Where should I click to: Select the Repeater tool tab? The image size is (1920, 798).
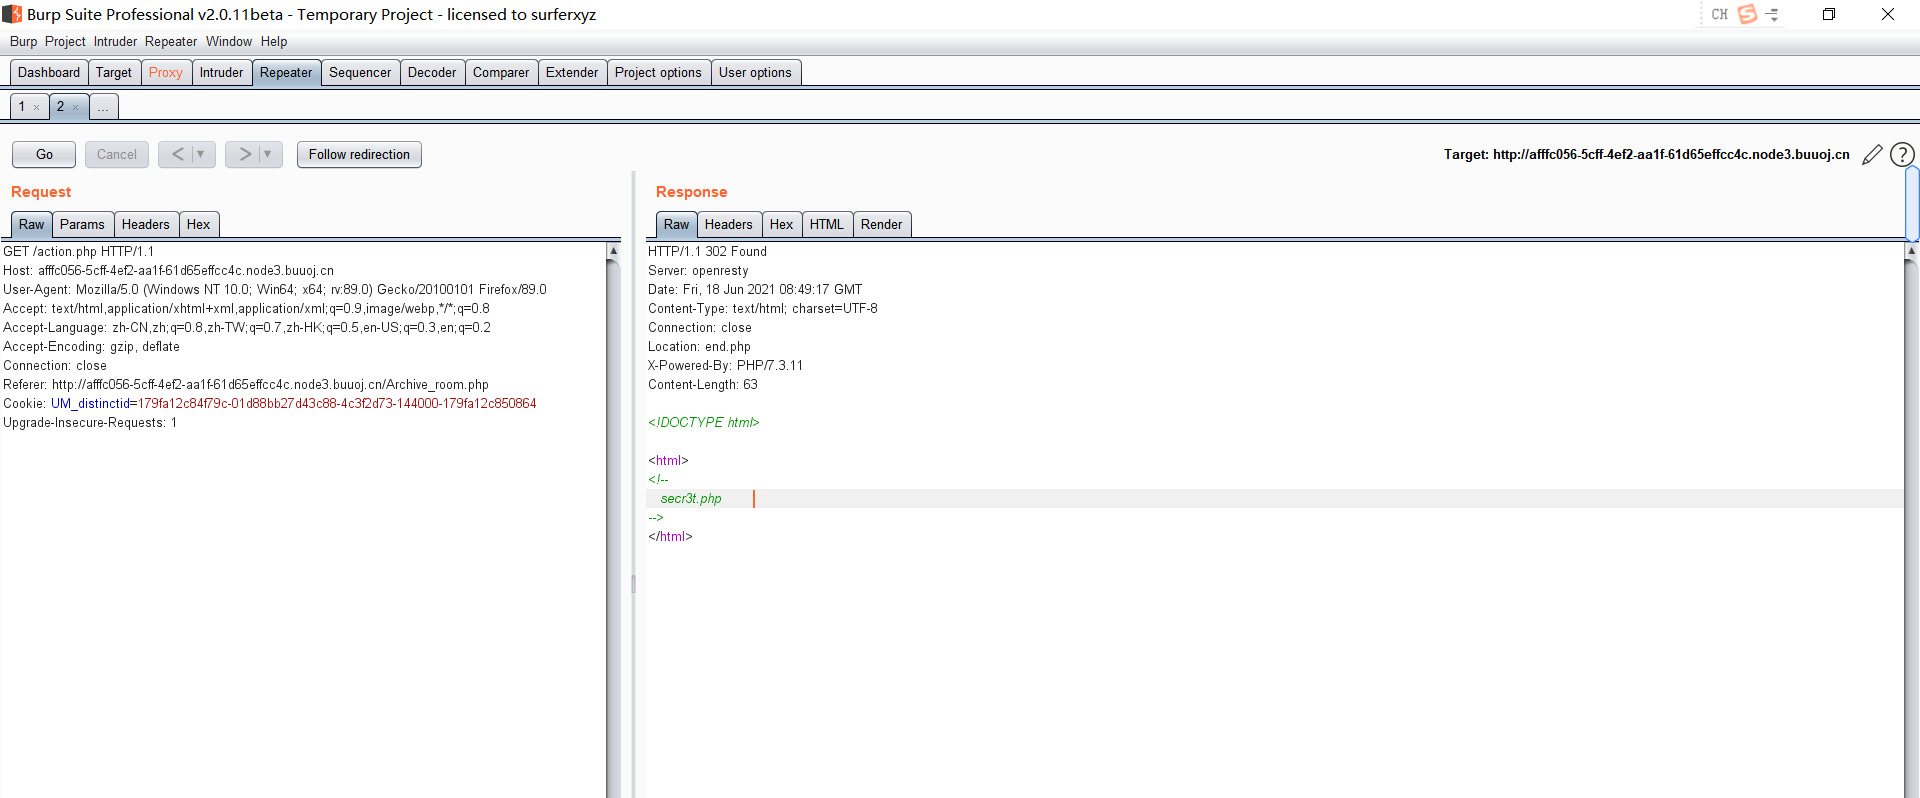[286, 72]
